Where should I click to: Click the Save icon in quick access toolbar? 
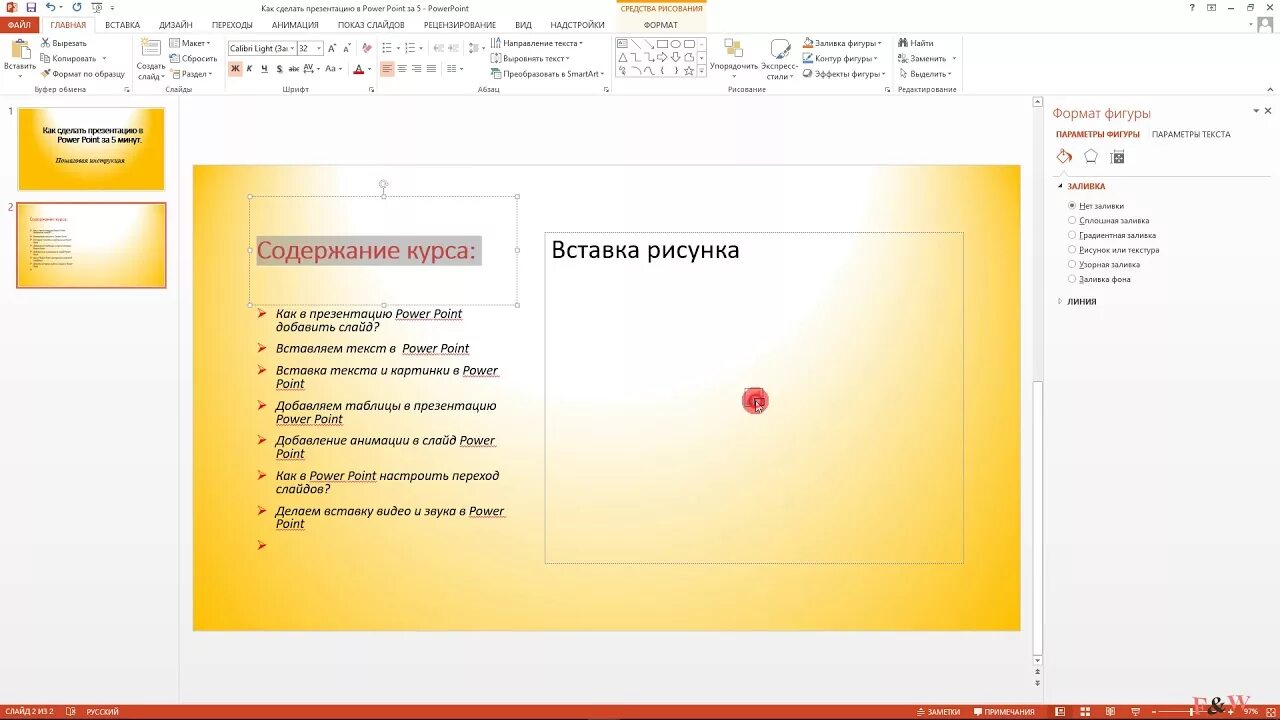[x=31, y=7]
